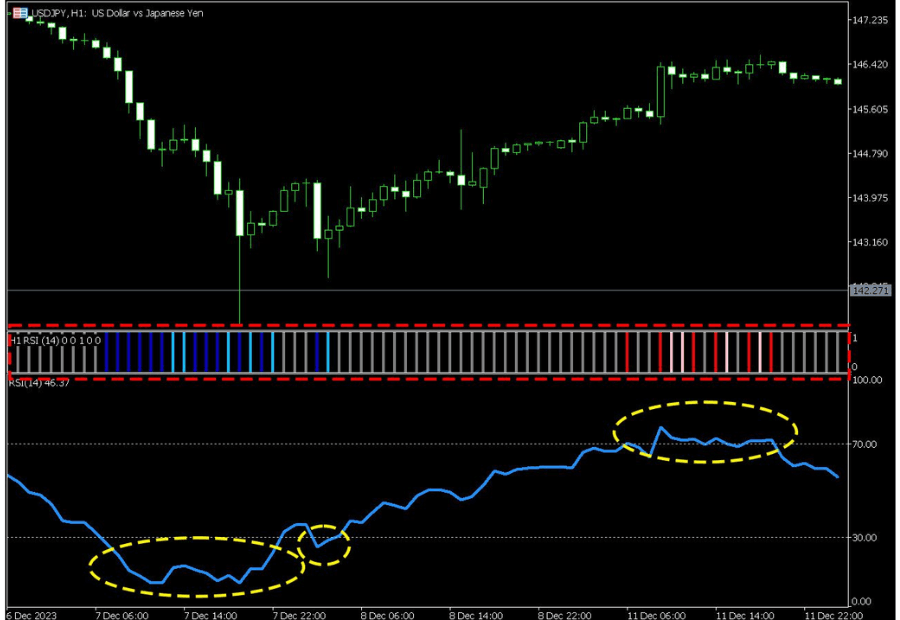900x620 pixels.
Task: Select the 8 Dec 22:00 time axis label
Action: point(562,612)
